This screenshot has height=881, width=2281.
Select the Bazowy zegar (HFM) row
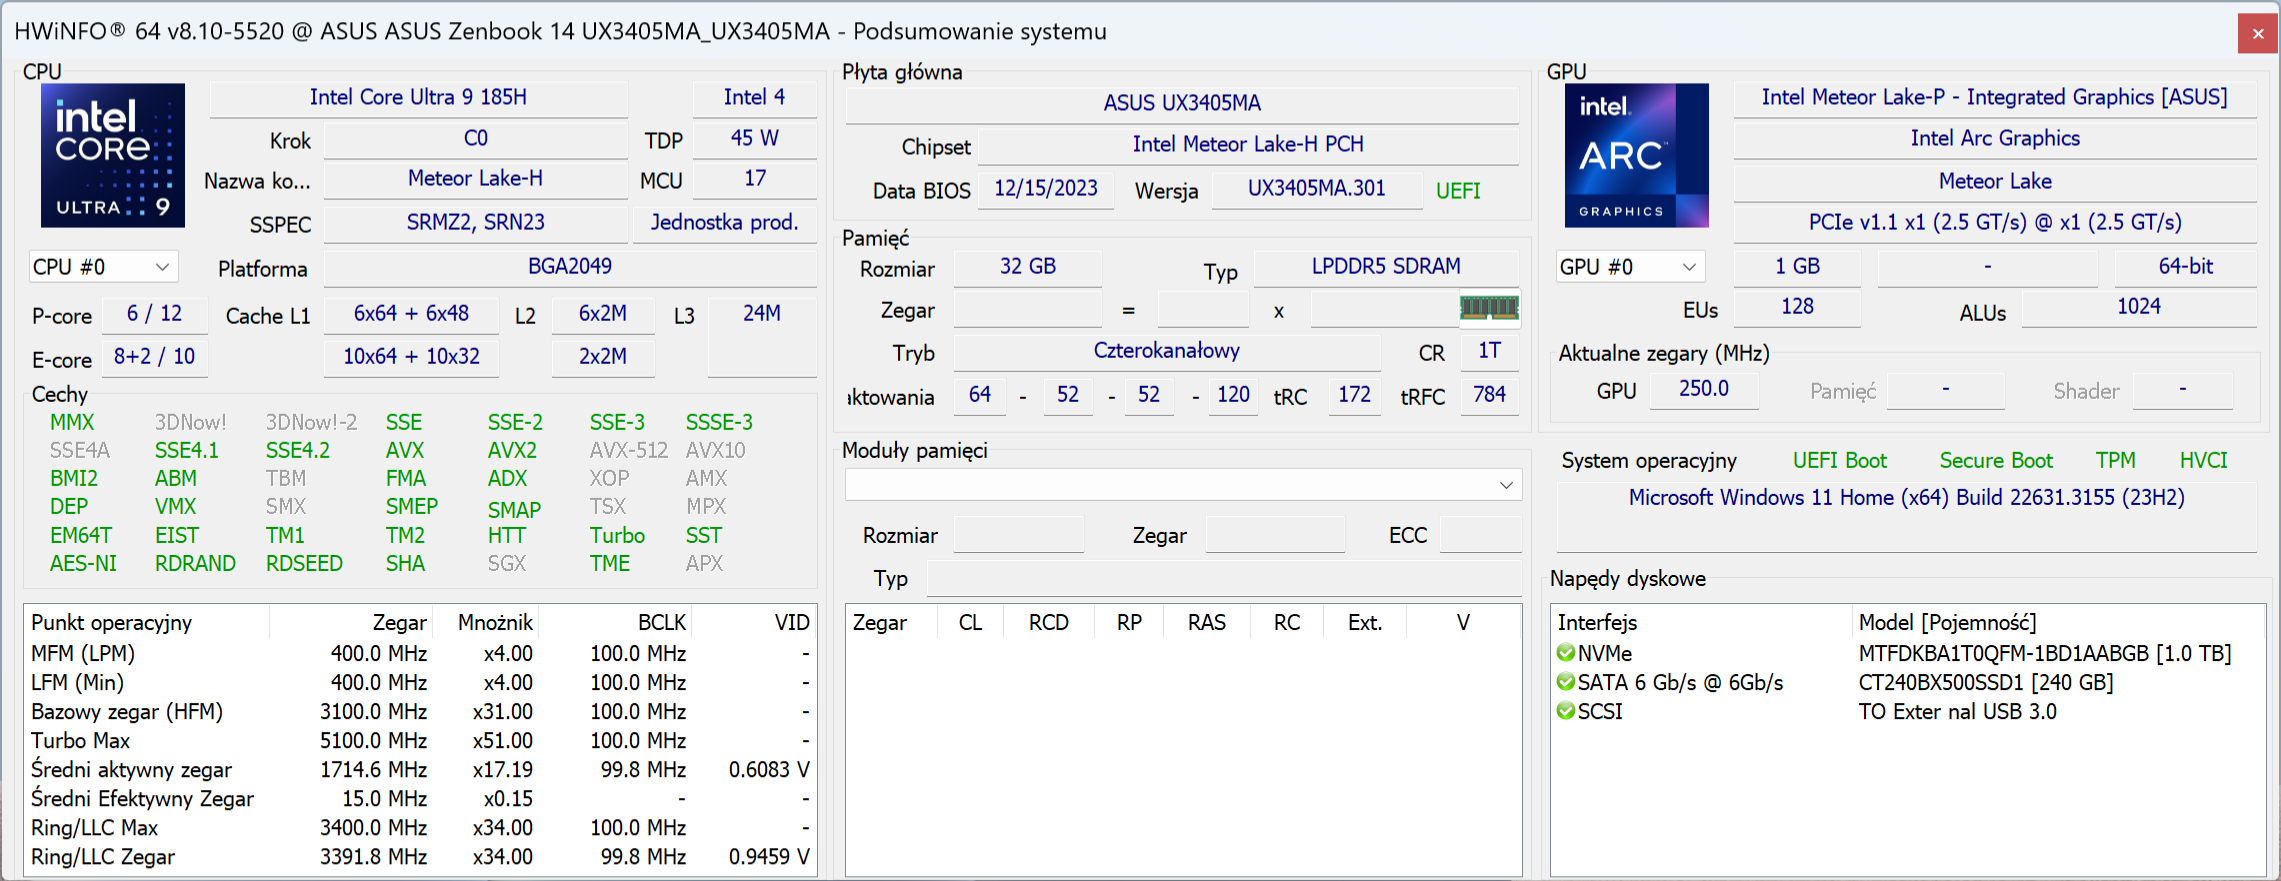pyautogui.click(x=420, y=712)
